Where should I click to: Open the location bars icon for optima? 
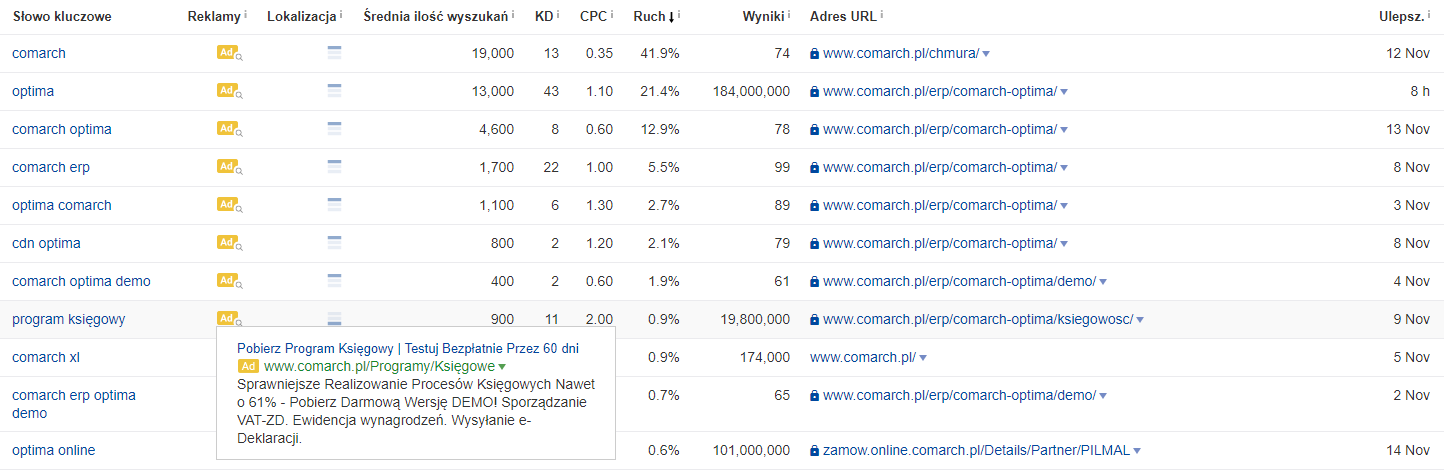[x=335, y=91]
